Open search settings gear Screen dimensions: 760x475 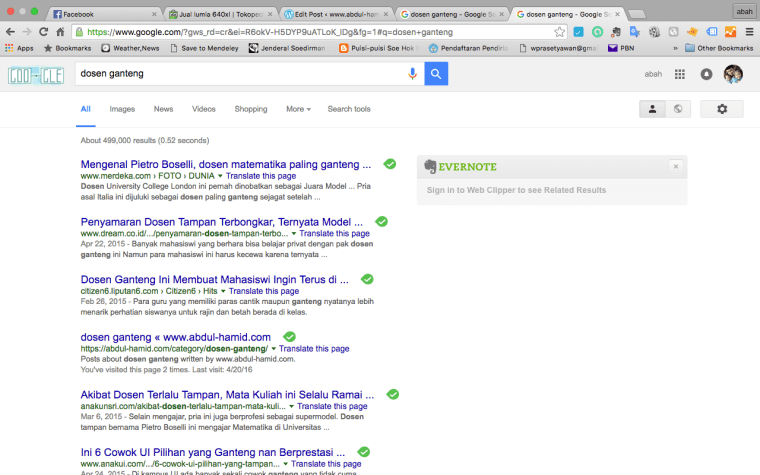pyautogui.click(x=721, y=109)
